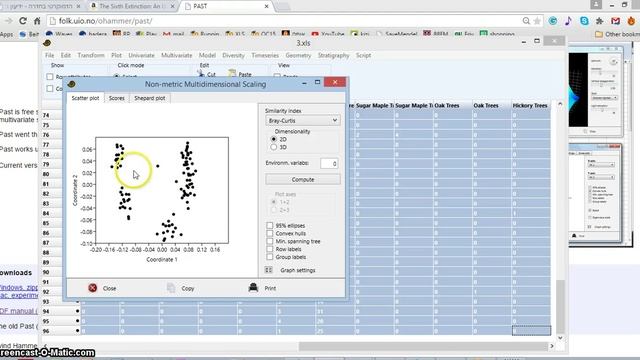
Task: Switch to the Shepard plot tab
Action: tap(150, 98)
